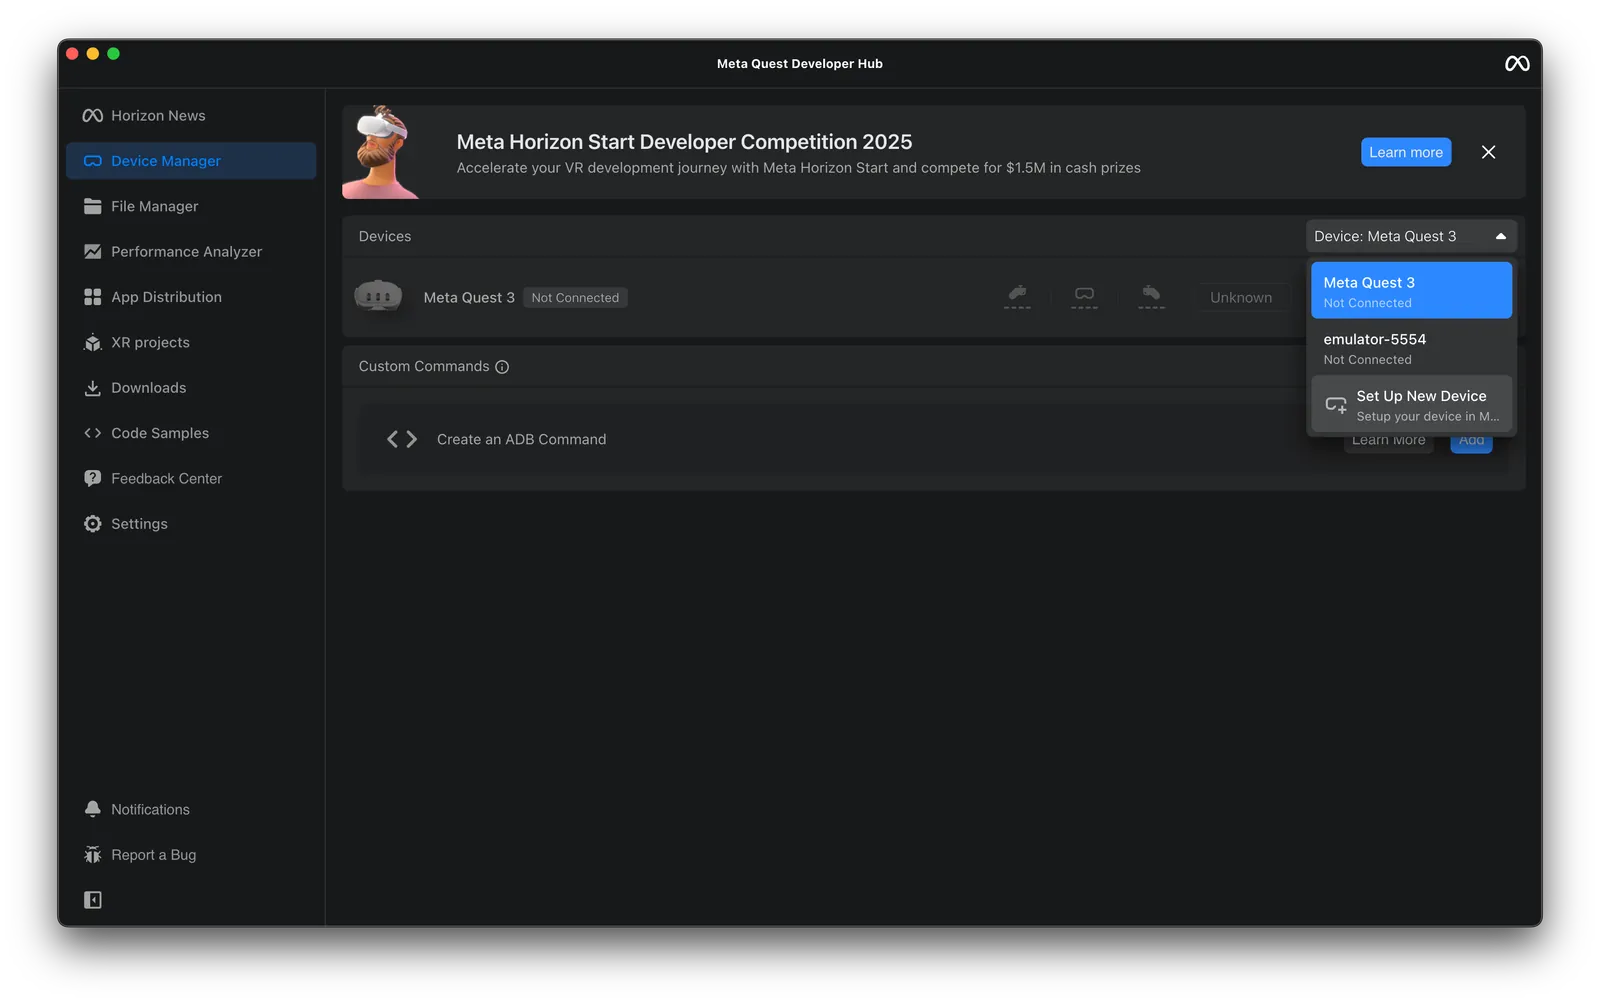Image resolution: width=1600 pixels, height=1003 pixels.
Task: Click the Code Samples brackets icon
Action: point(93,433)
